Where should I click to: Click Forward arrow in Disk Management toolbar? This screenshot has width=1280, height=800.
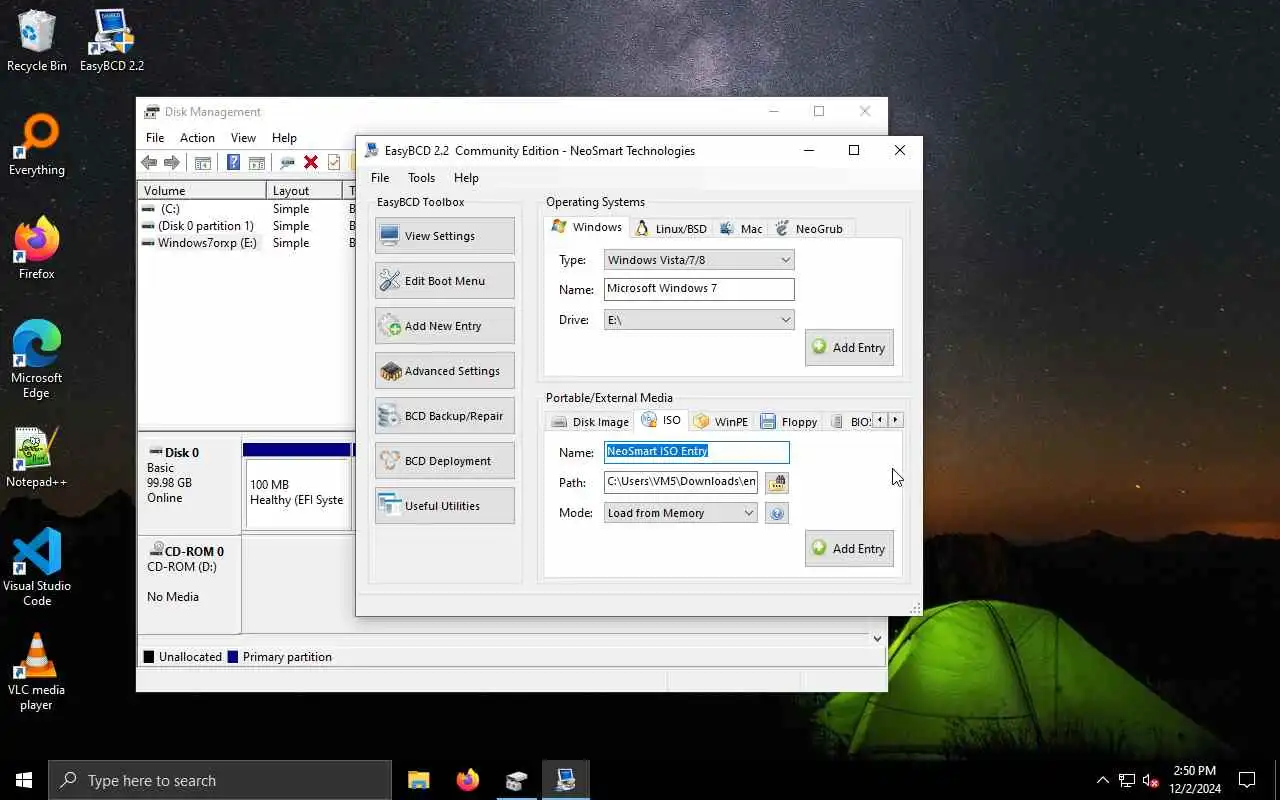[172, 163]
